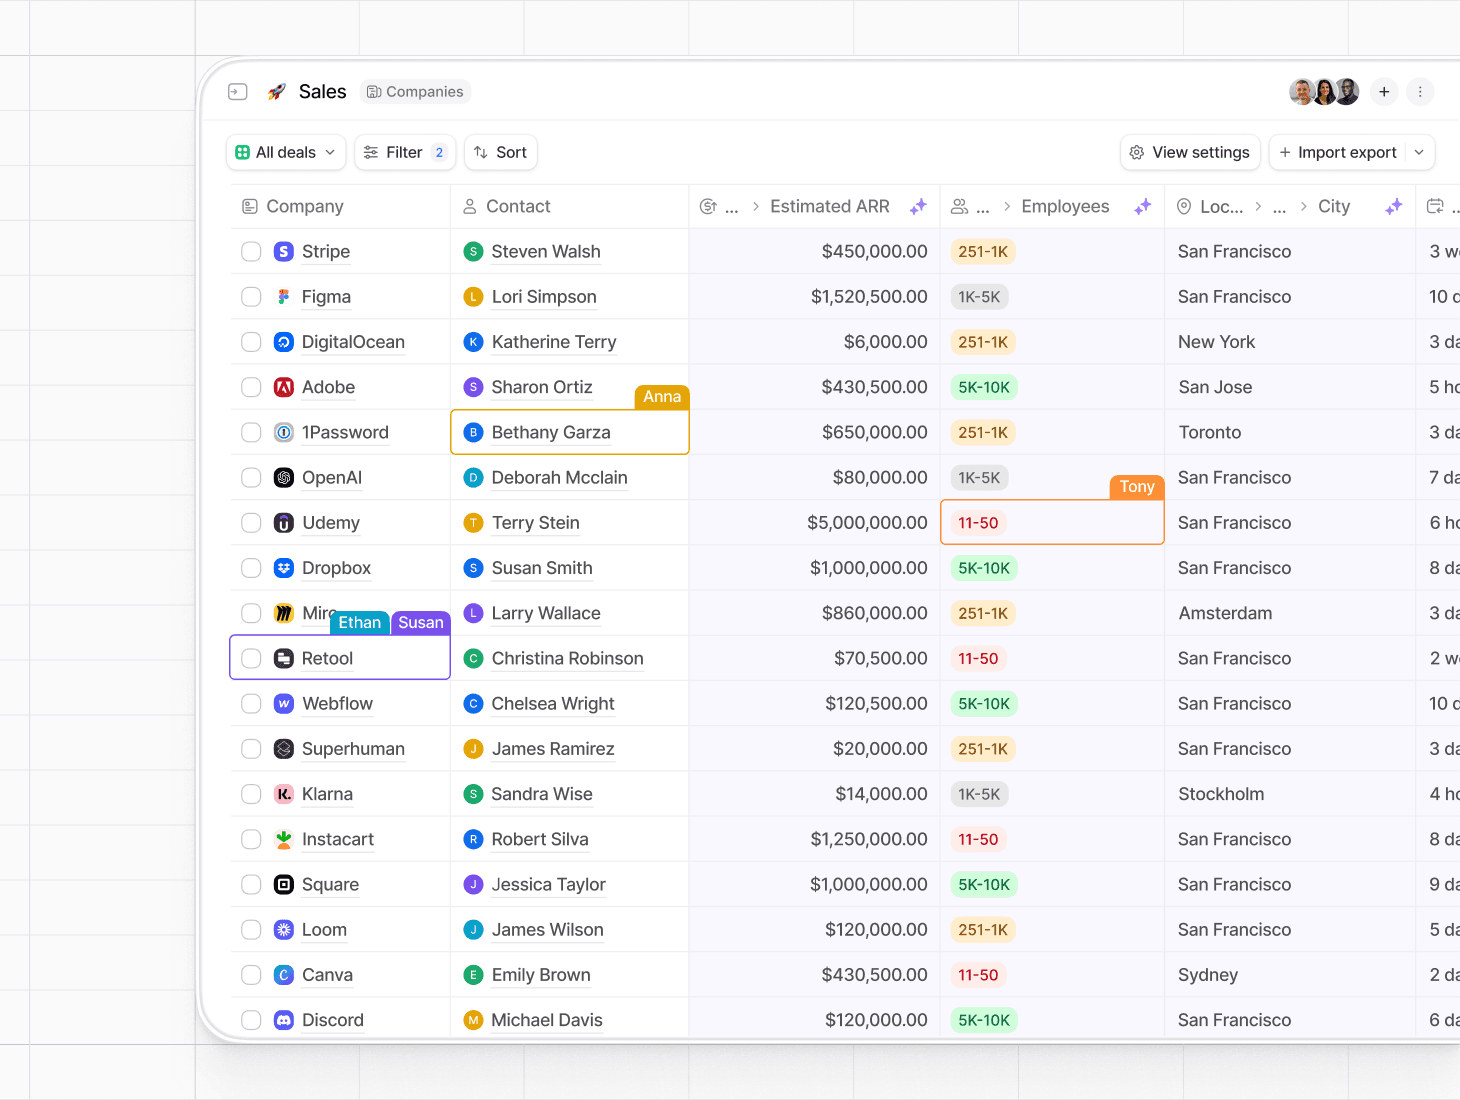1460x1100 pixels.
Task: Click the sidebar toggle panel icon
Action: 238,92
